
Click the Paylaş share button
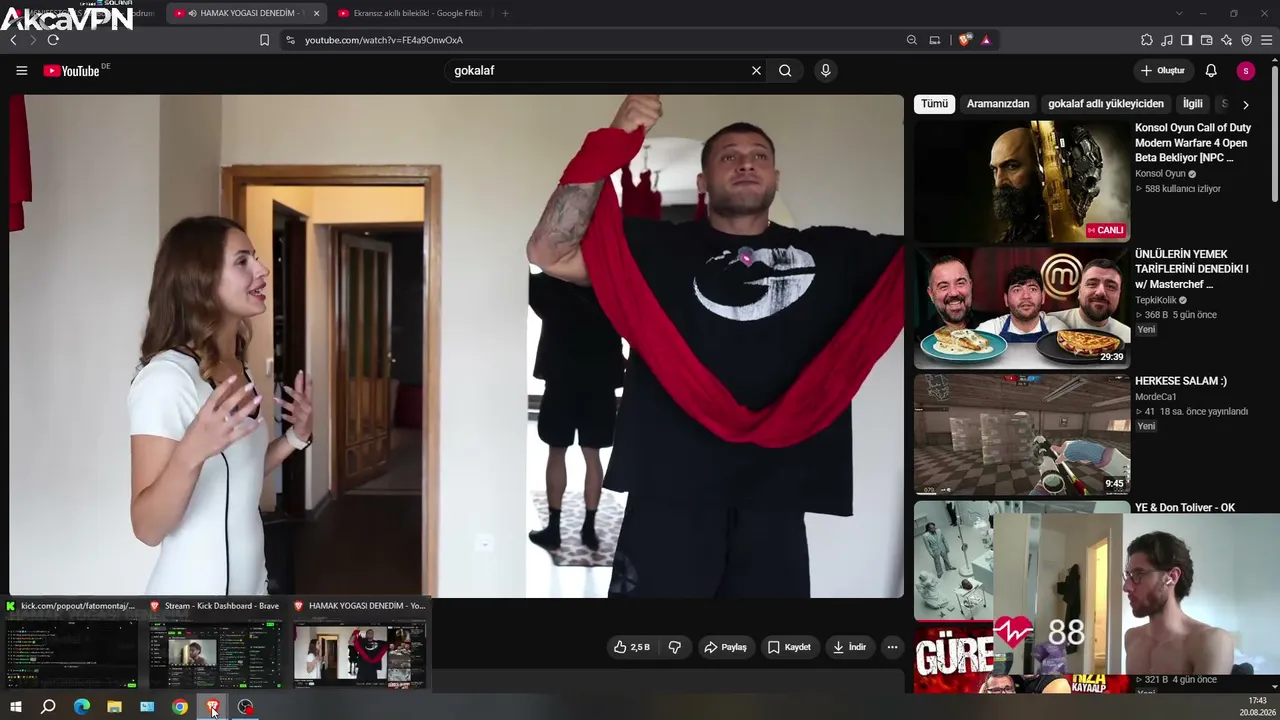(725, 647)
